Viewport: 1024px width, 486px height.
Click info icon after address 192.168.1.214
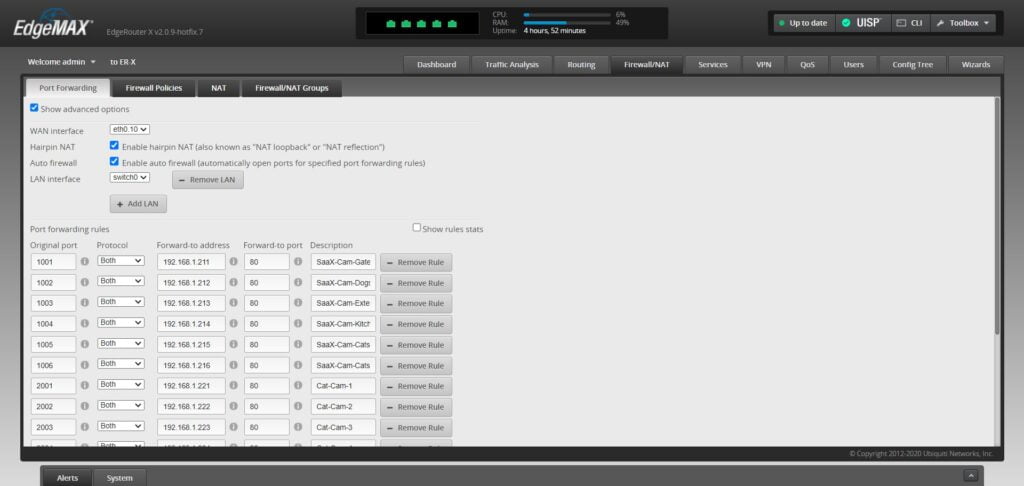point(233,323)
